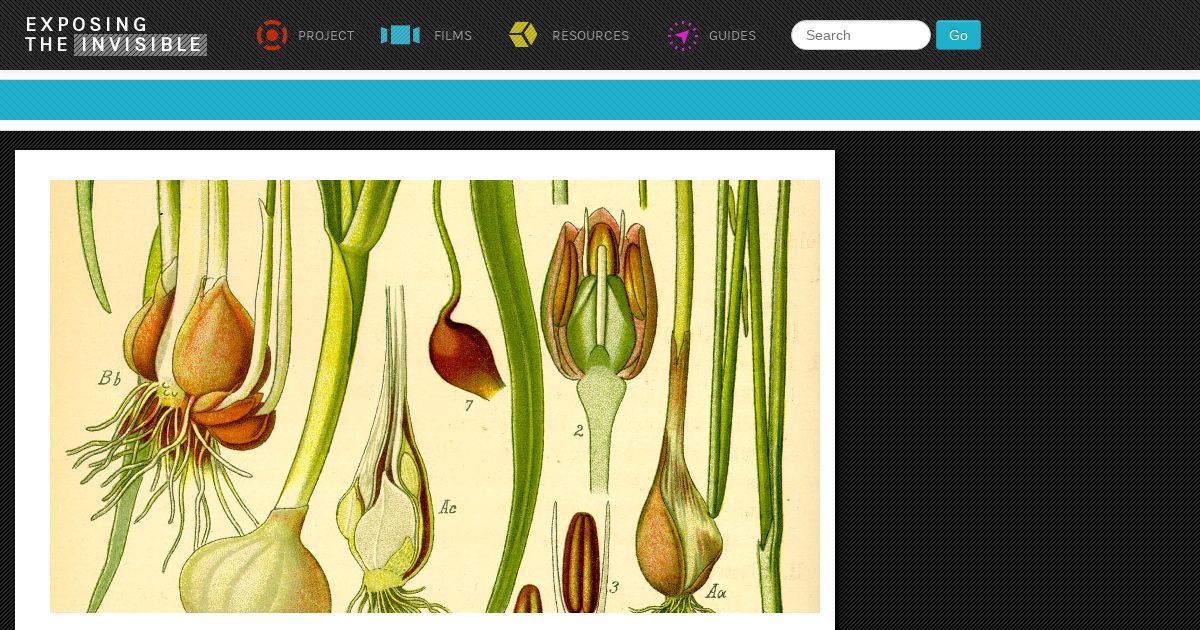Focus the Search input field
This screenshot has height=630, width=1200.
[x=861, y=35]
